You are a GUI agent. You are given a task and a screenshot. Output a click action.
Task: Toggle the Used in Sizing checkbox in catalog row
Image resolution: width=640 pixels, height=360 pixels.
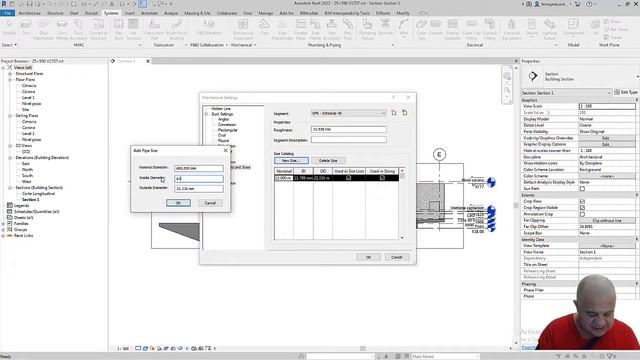(x=382, y=178)
